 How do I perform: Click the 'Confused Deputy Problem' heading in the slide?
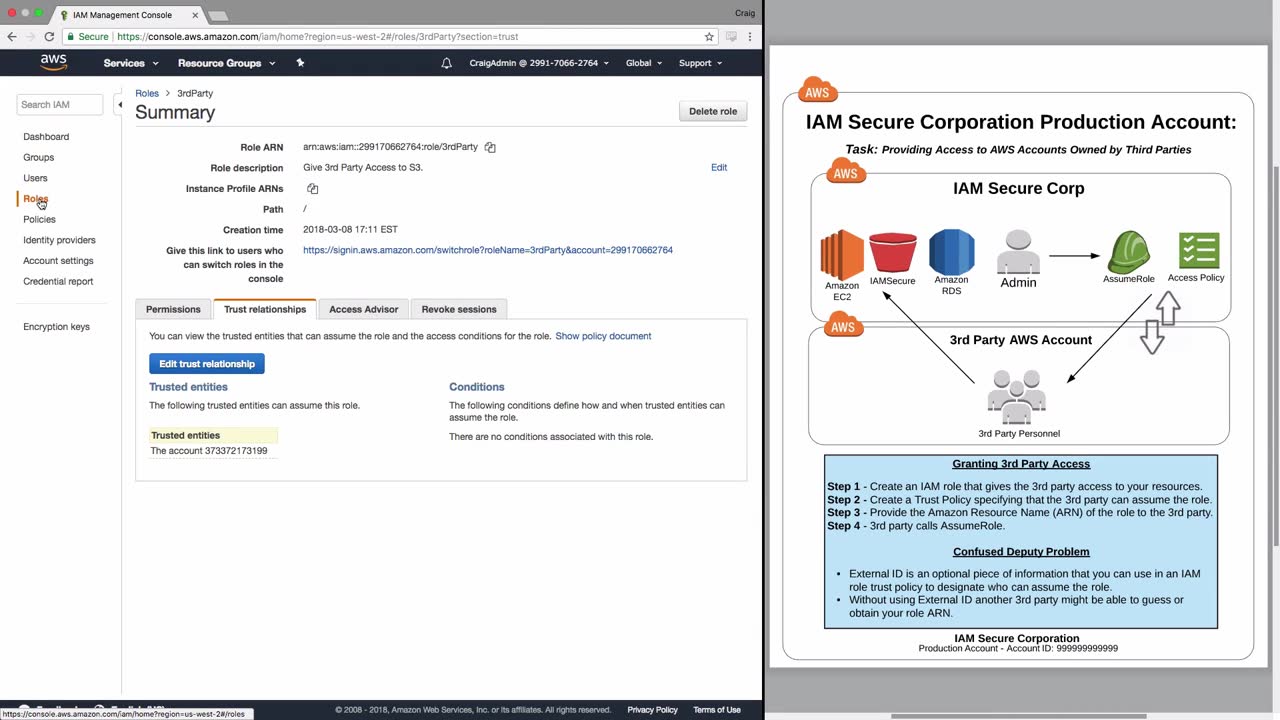click(1021, 552)
